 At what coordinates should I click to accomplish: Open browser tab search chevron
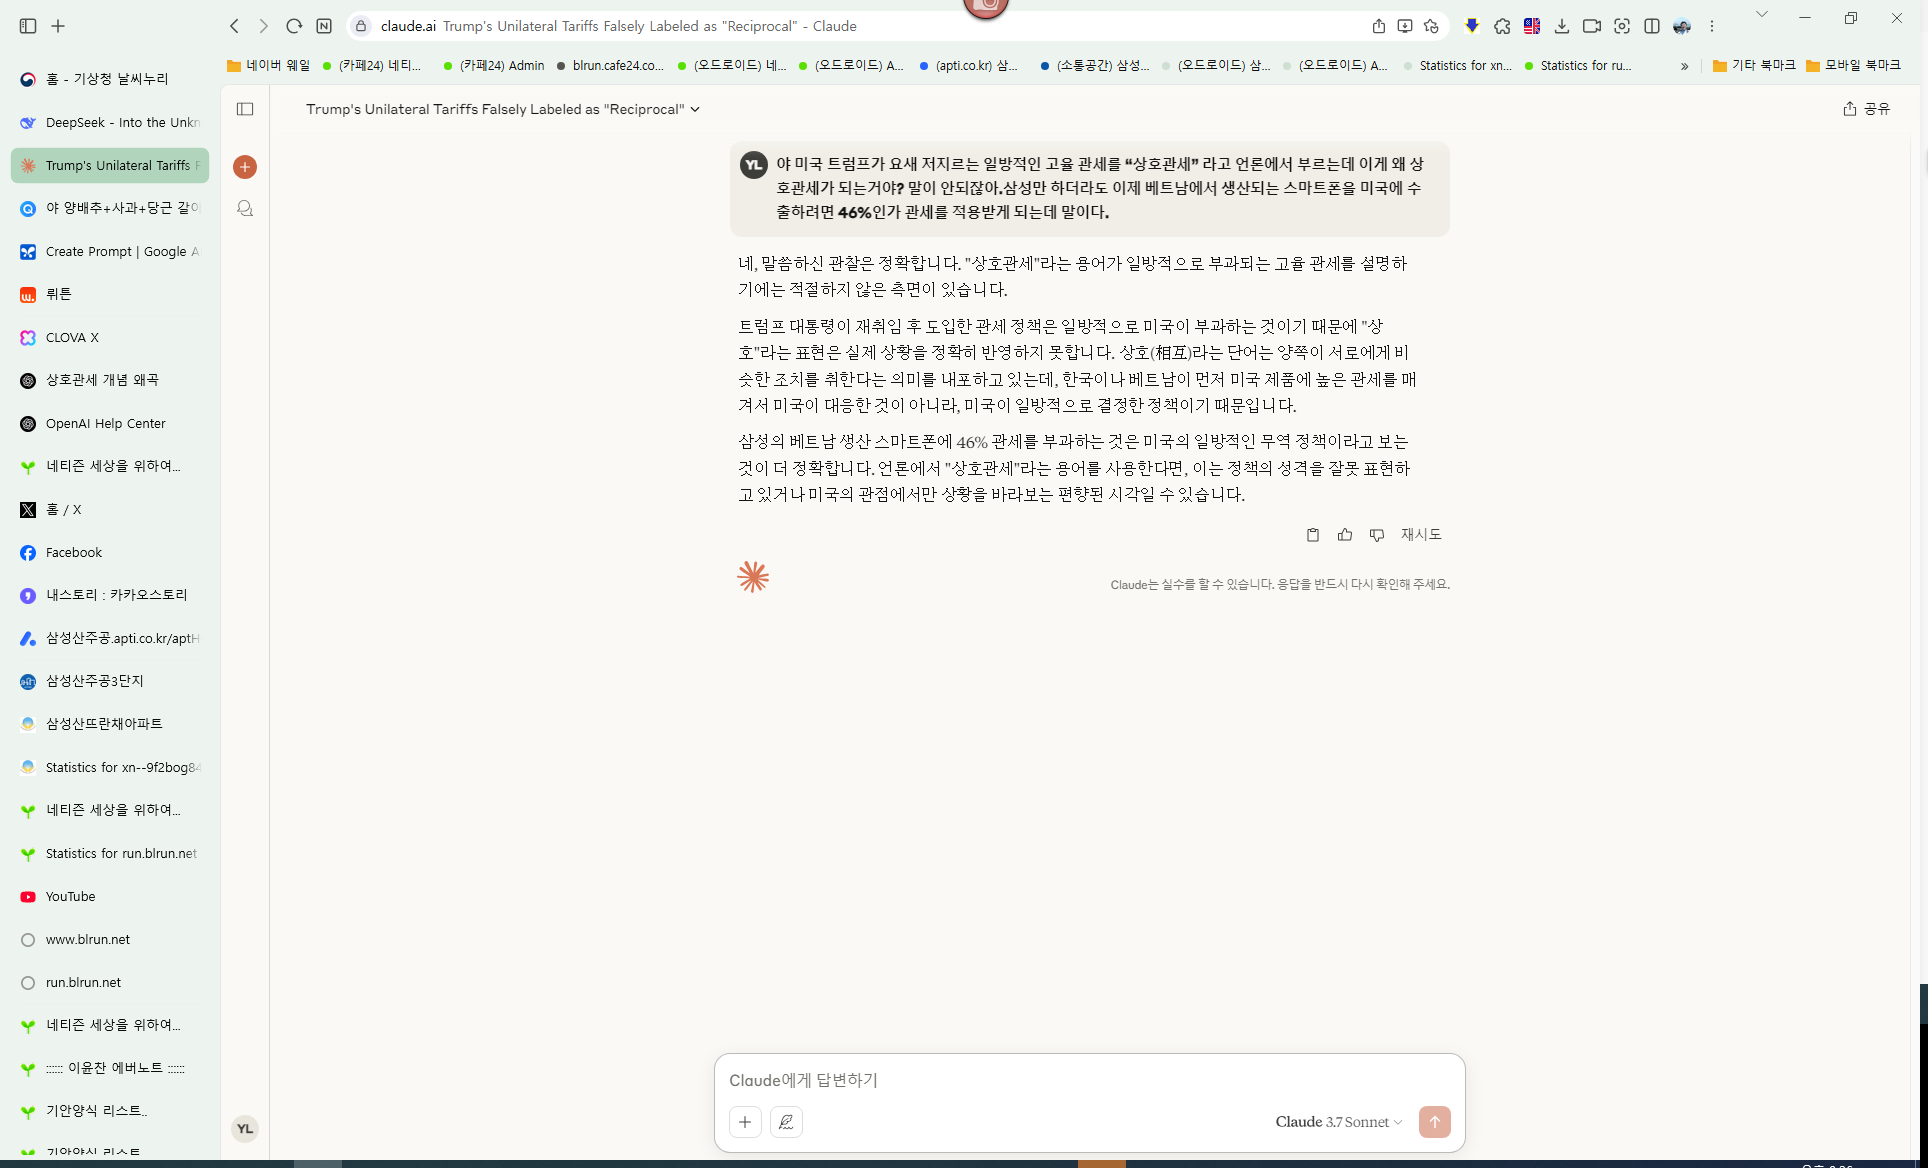point(1762,14)
